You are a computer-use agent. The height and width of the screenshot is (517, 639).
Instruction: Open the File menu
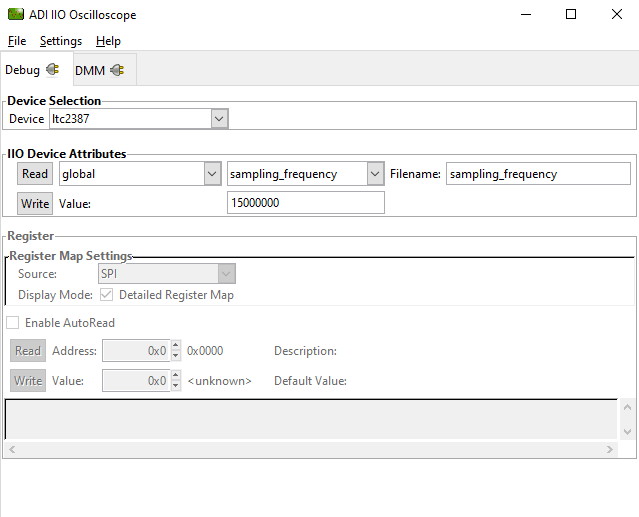point(17,41)
